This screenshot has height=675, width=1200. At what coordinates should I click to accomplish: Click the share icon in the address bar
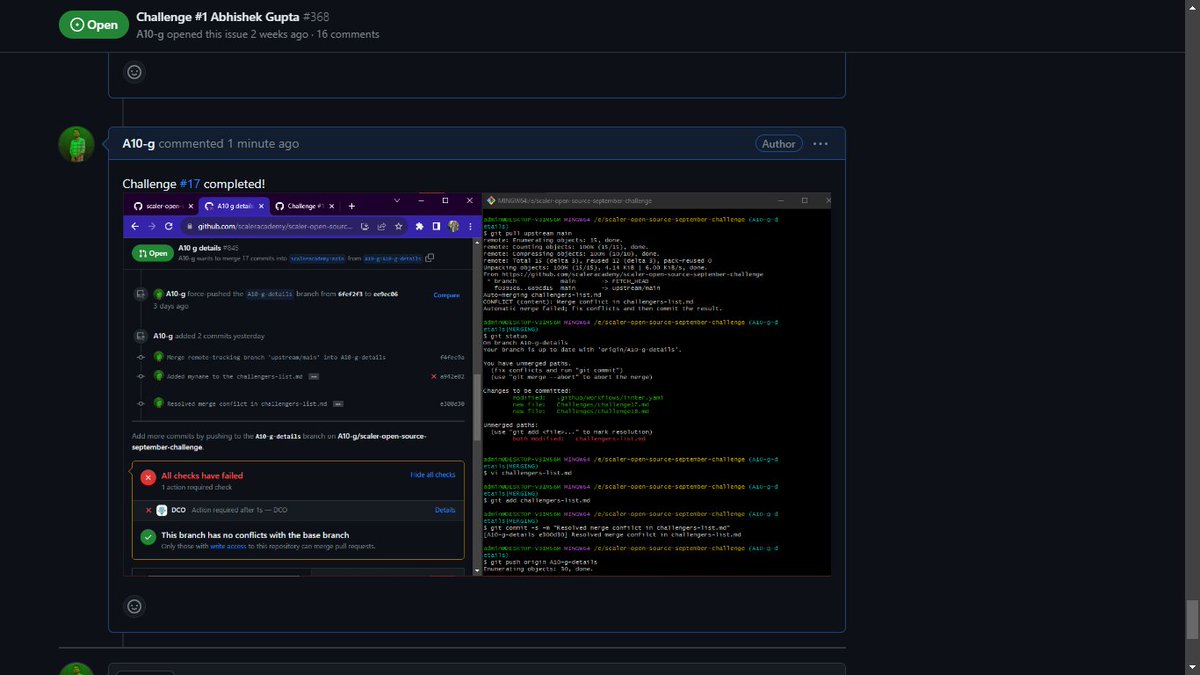pos(381,226)
